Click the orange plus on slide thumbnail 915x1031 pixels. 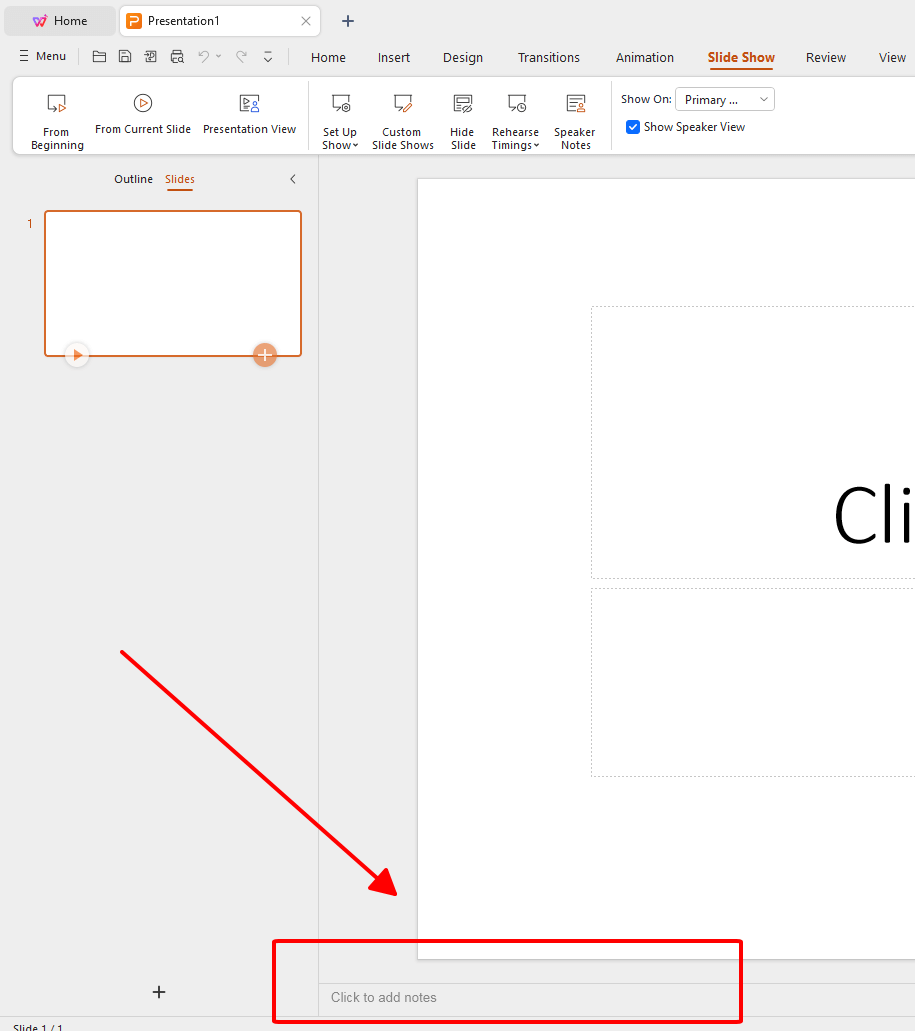pos(265,355)
